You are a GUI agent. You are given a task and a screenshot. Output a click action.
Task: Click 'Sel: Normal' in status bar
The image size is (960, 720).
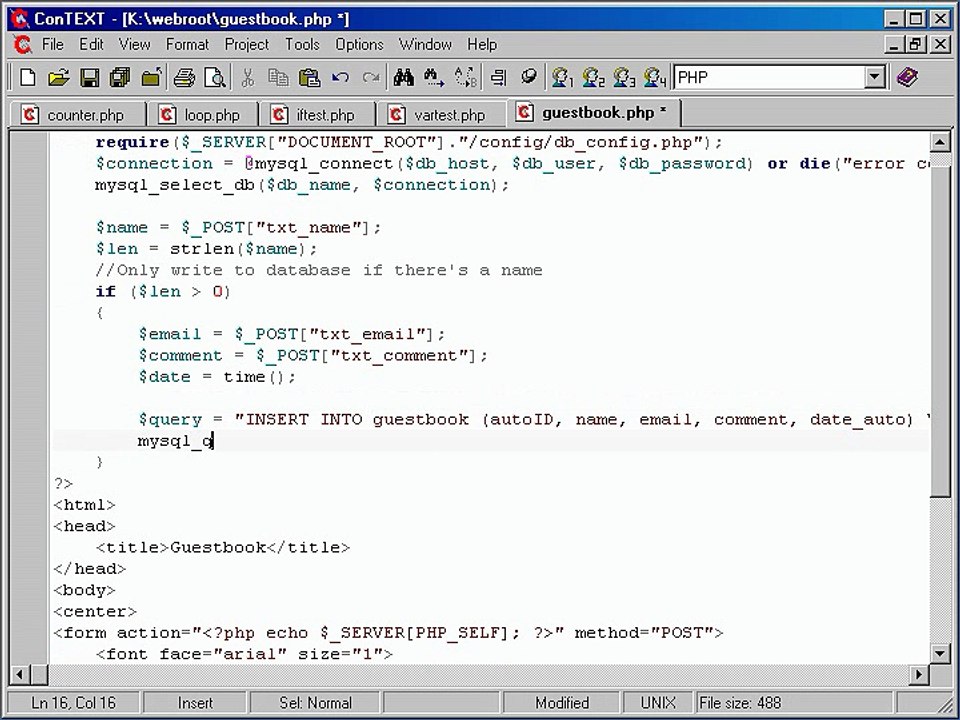coord(315,703)
